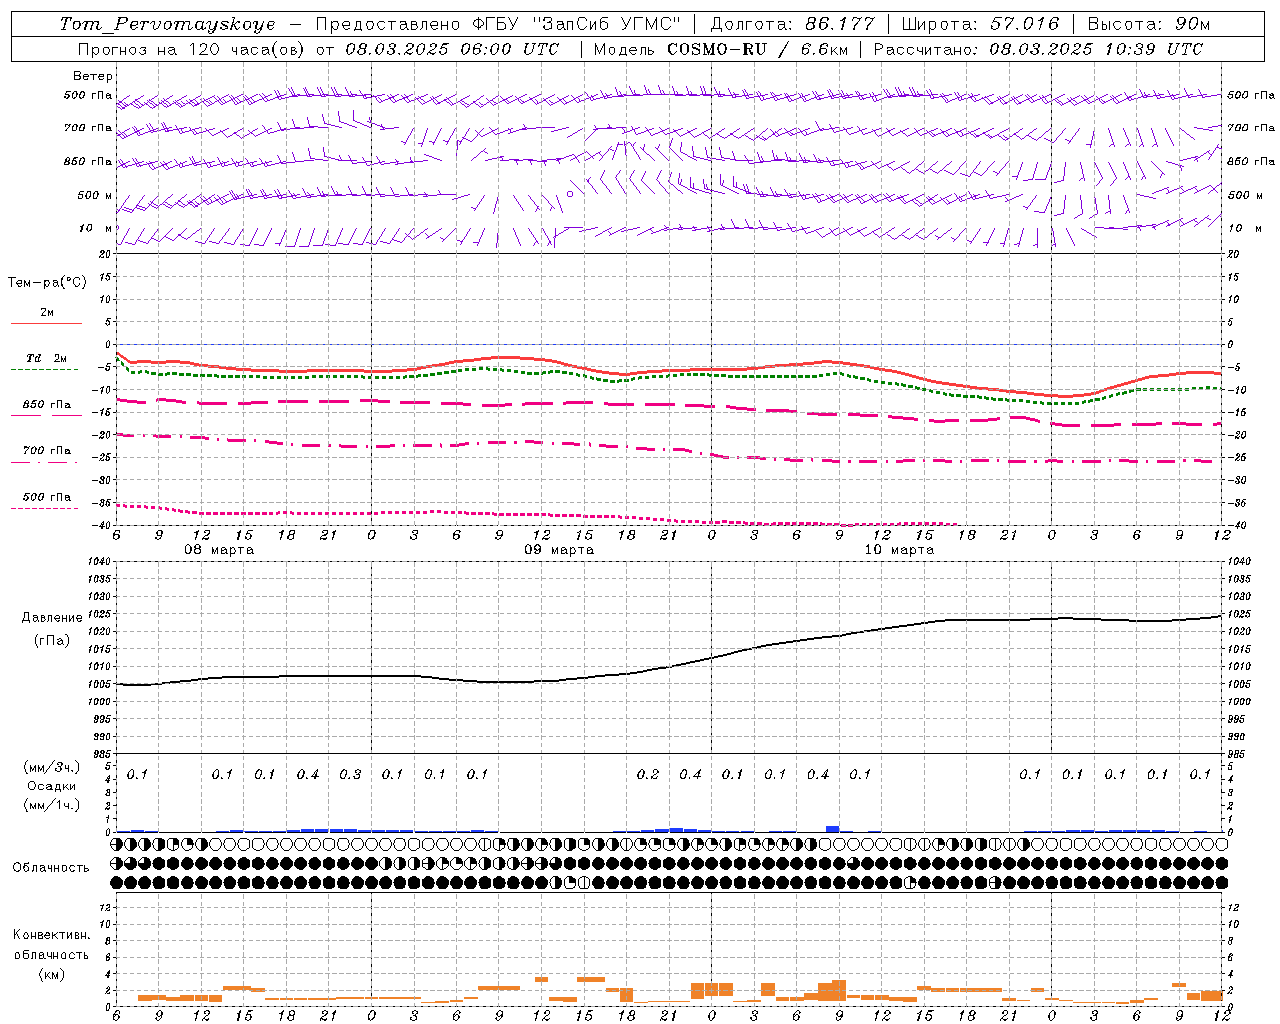Click the Ветер panel label
Image resolution: width=1280 pixels, height=1024 pixels.
(93, 76)
